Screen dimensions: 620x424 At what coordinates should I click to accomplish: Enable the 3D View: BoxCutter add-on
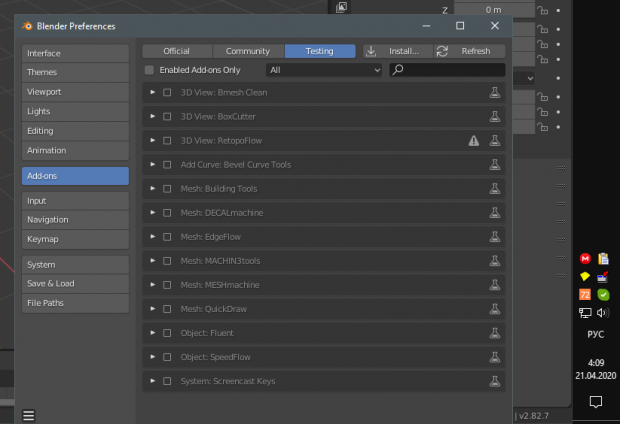coord(167,117)
